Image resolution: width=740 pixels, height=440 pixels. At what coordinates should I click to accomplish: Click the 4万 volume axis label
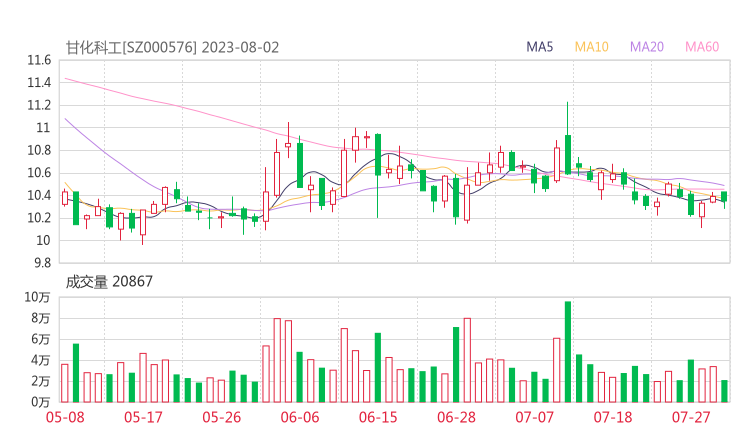[x=41, y=360]
